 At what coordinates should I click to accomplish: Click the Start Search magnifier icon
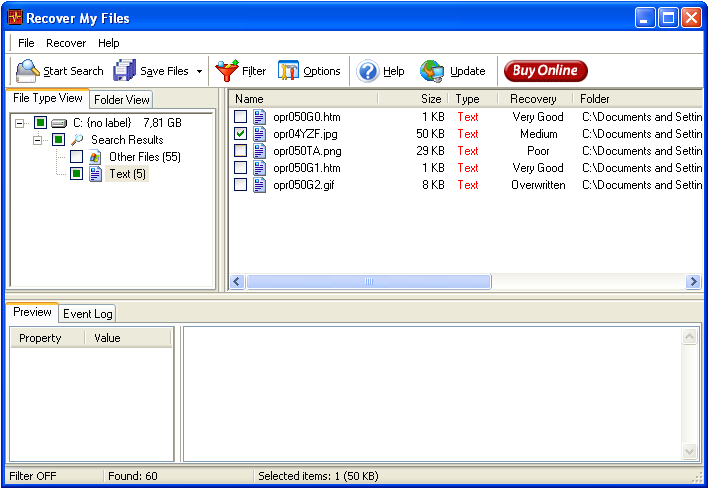pos(28,71)
